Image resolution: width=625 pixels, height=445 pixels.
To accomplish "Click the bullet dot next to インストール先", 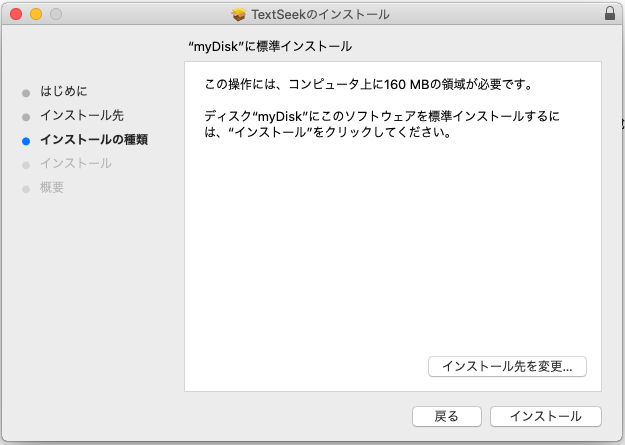I will click(x=26, y=116).
